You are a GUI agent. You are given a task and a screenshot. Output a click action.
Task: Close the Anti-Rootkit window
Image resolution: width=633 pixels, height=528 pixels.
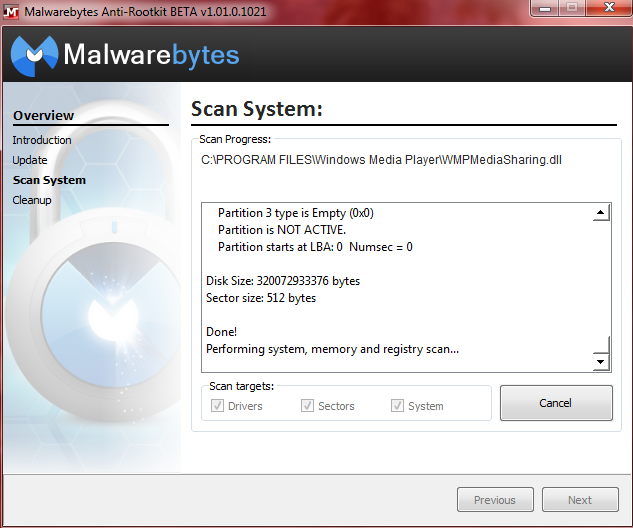coord(609,8)
